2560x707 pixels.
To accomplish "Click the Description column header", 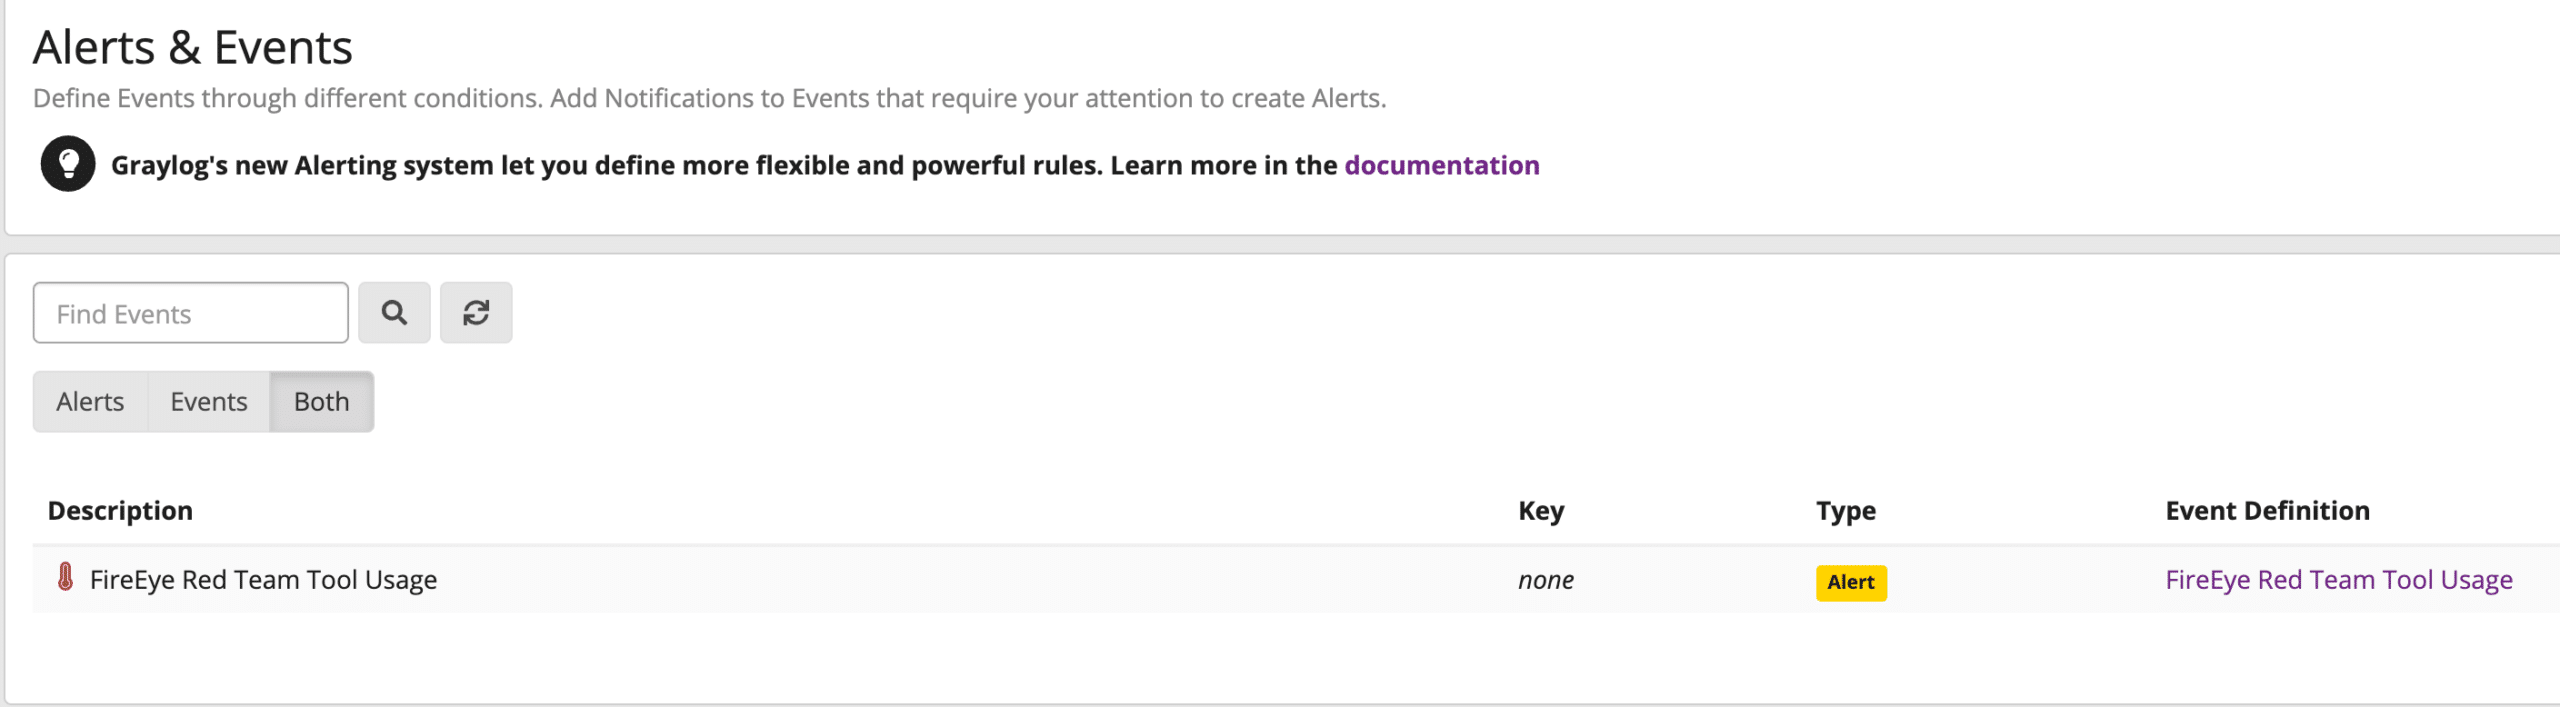I will 120,511.
